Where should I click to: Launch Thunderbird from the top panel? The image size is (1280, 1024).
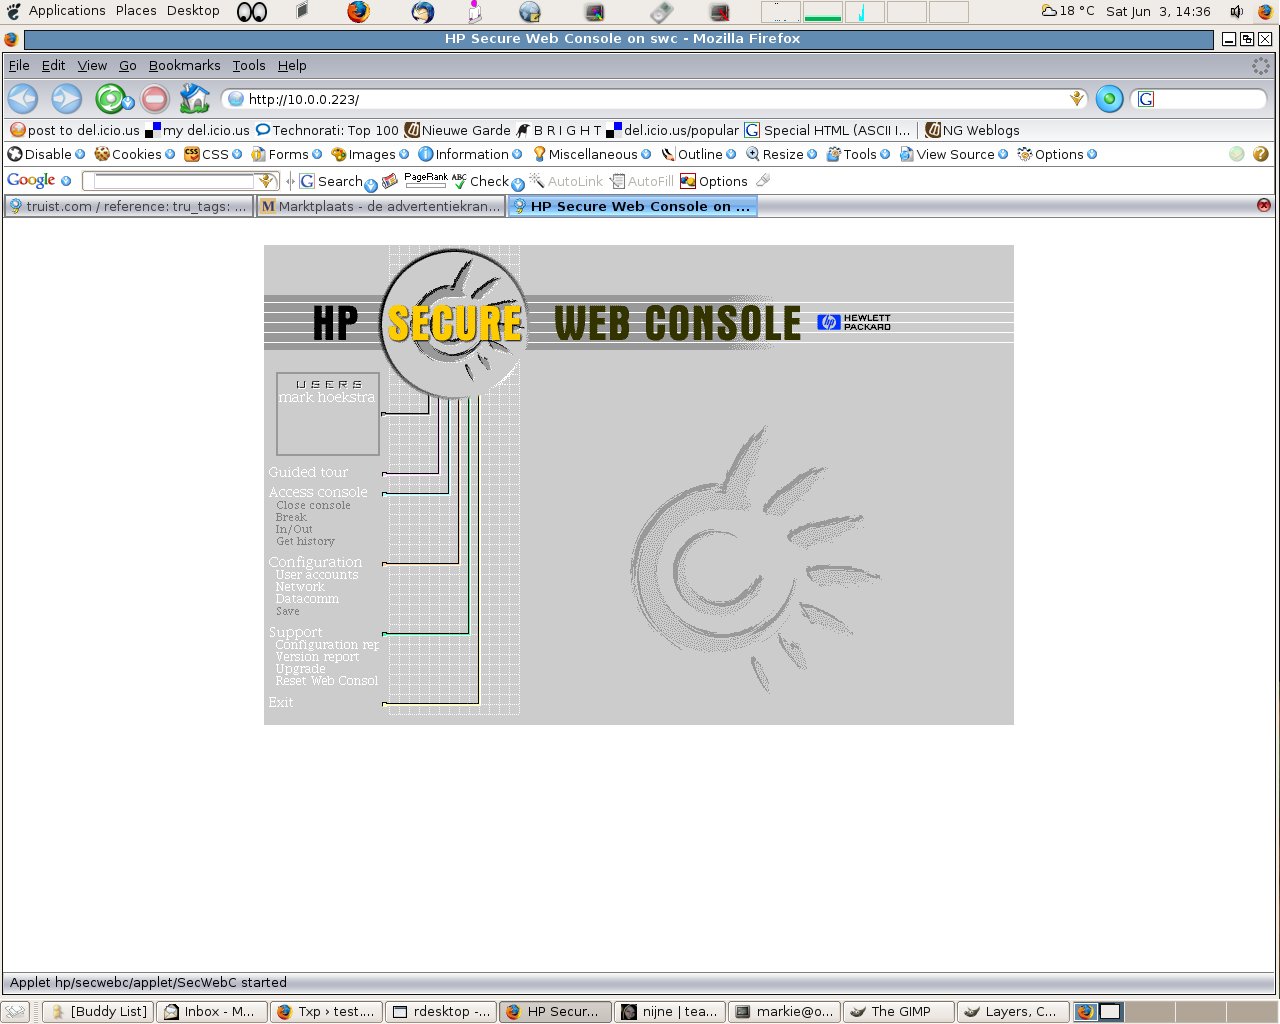click(x=423, y=12)
